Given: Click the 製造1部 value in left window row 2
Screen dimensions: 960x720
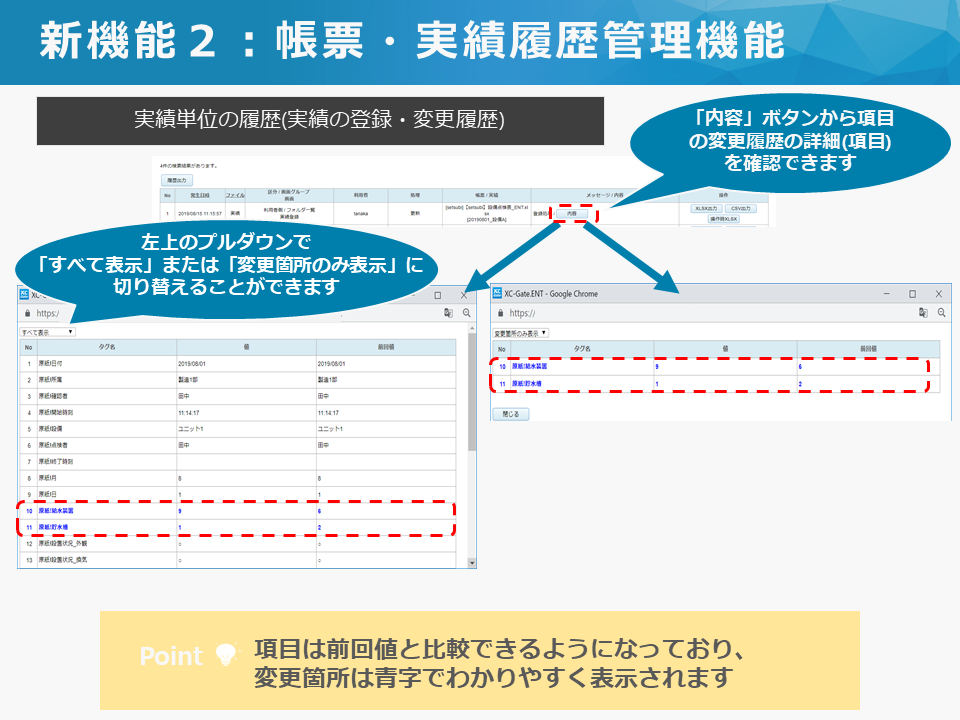Looking at the screenshot, I should [x=188, y=380].
